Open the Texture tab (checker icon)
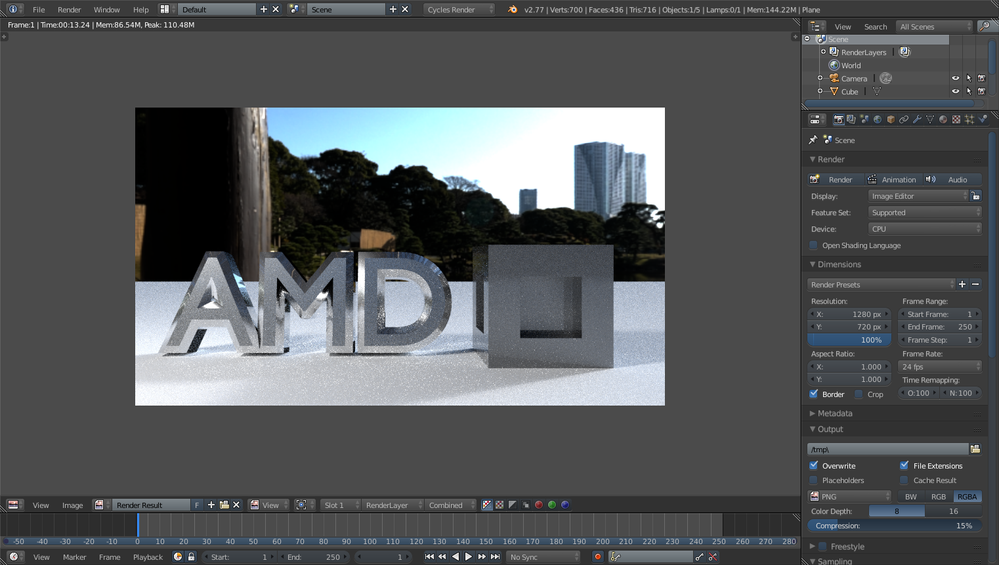999x565 pixels. 956,119
